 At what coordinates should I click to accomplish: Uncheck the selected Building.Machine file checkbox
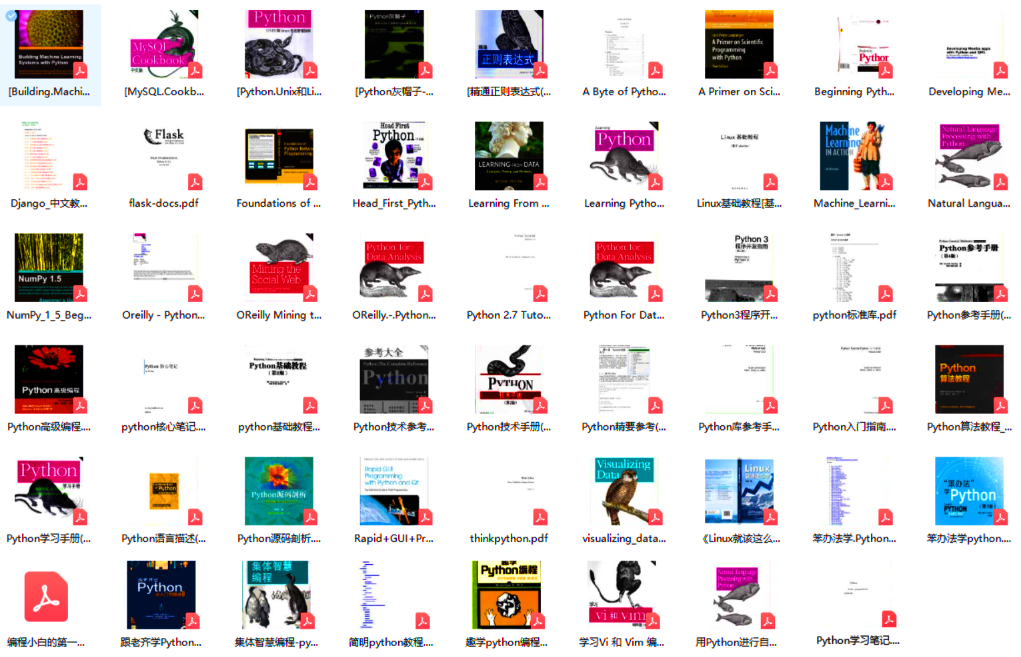click(12, 16)
